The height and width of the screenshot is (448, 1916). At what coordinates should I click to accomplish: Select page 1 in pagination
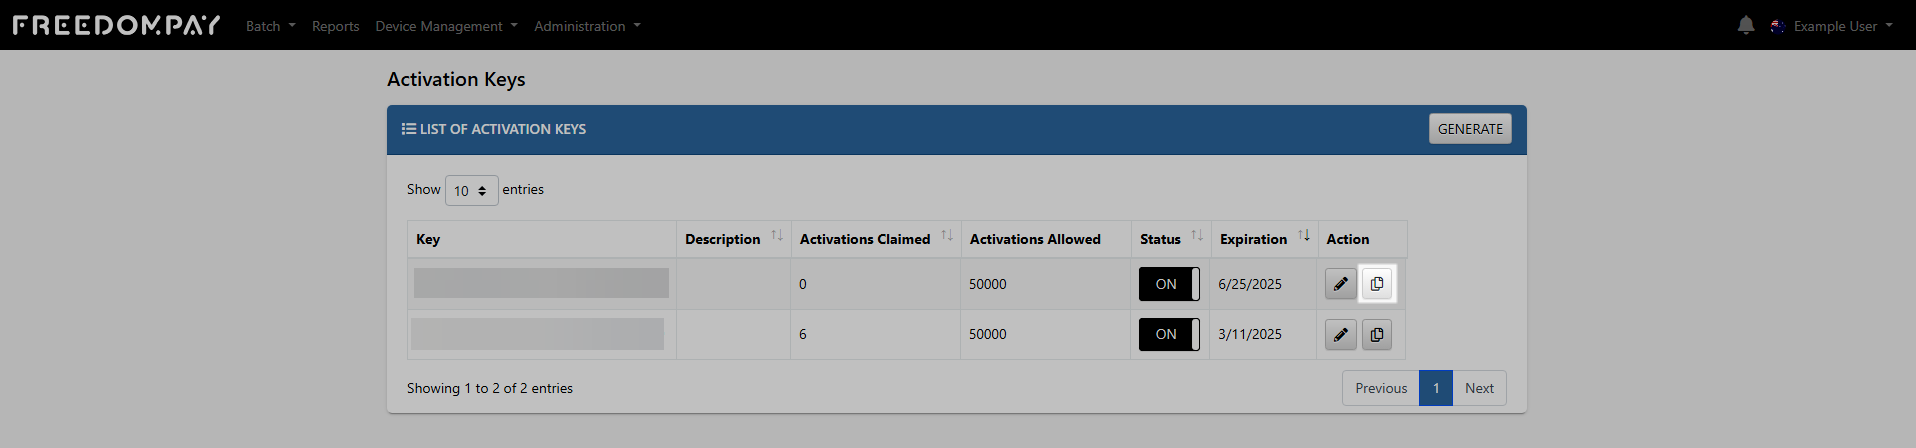(1436, 388)
